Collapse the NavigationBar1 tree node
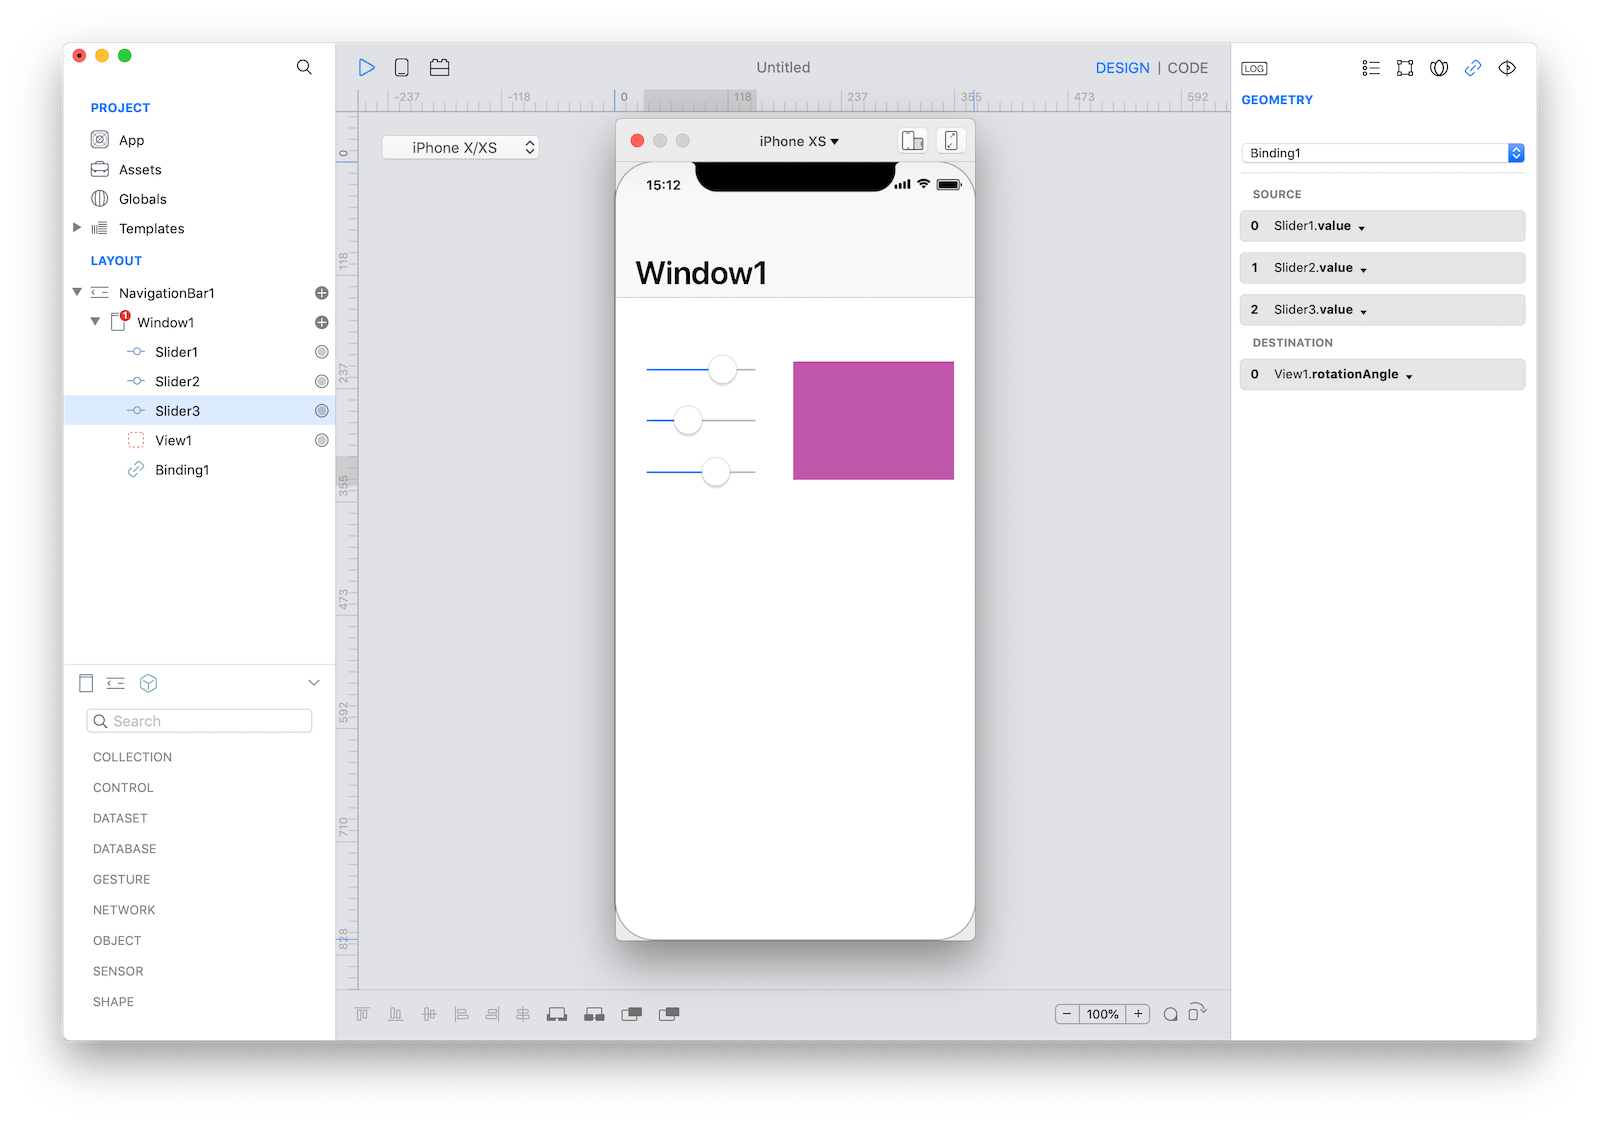 77,292
